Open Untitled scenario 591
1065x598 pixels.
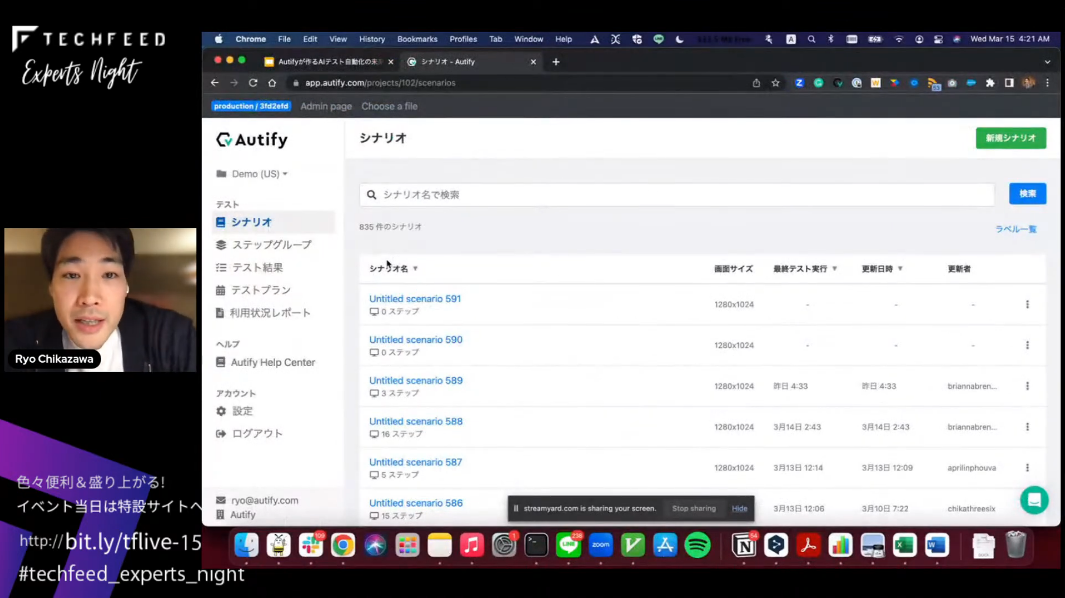415,299
